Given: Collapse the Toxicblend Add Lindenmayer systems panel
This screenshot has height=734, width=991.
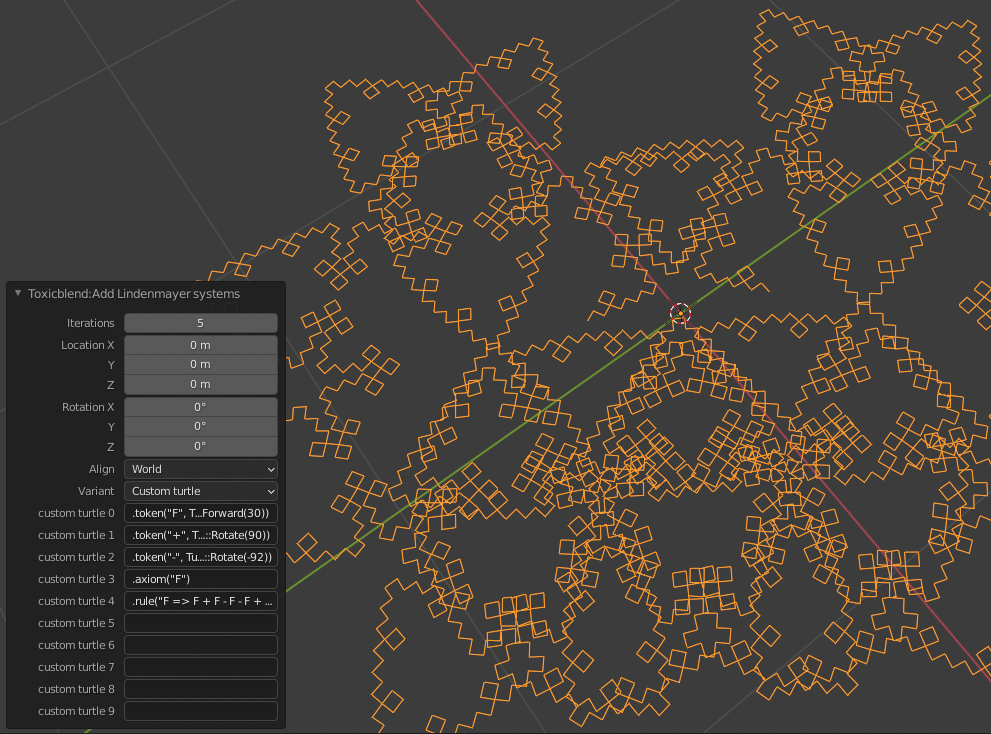Looking at the screenshot, I should (18, 293).
